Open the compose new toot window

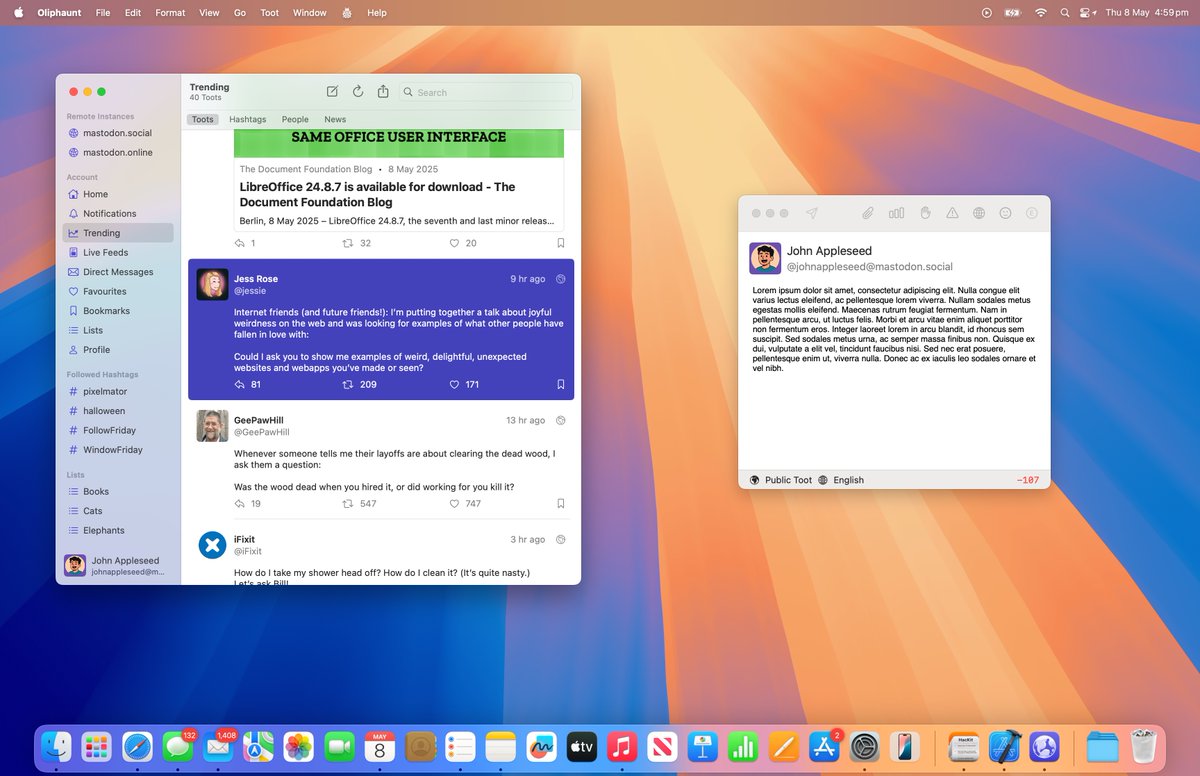tap(331, 91)
